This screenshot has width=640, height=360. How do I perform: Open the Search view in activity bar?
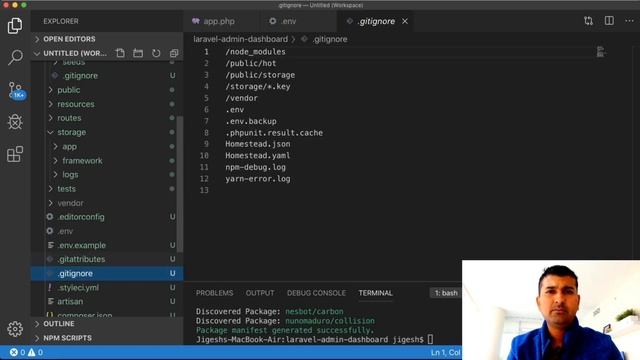[15, 57]
